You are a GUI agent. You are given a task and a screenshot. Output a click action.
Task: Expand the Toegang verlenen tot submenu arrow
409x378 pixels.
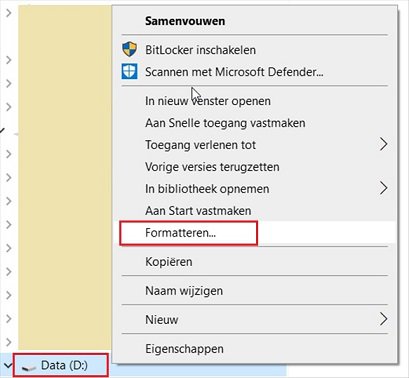(384, 144)
